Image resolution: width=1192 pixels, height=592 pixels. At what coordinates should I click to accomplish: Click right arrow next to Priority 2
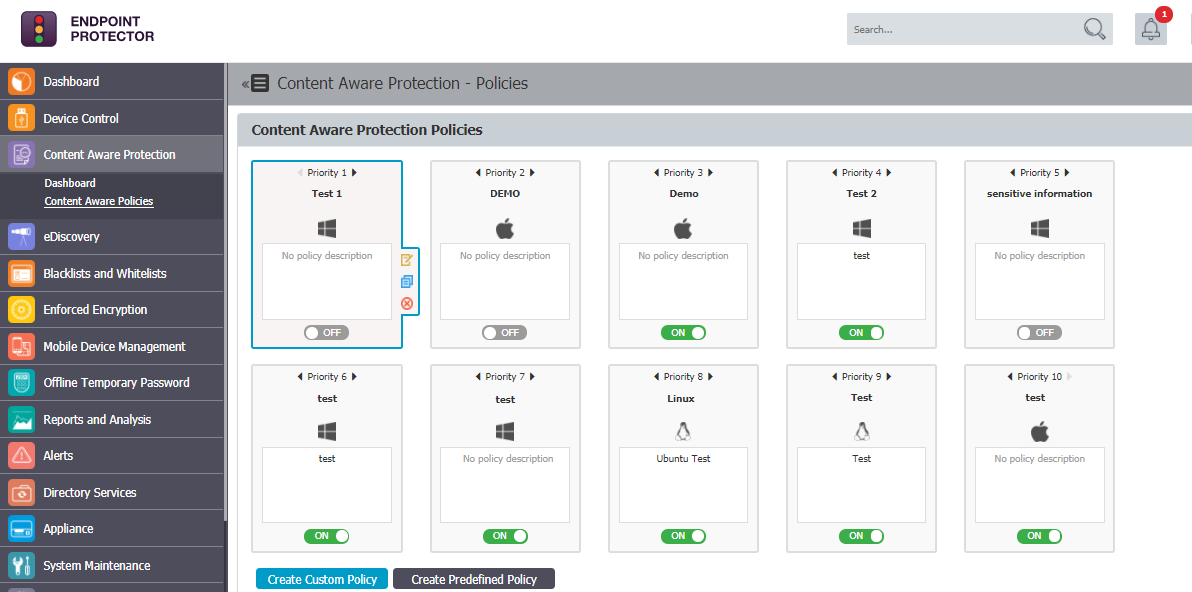[x=533, y=173]
